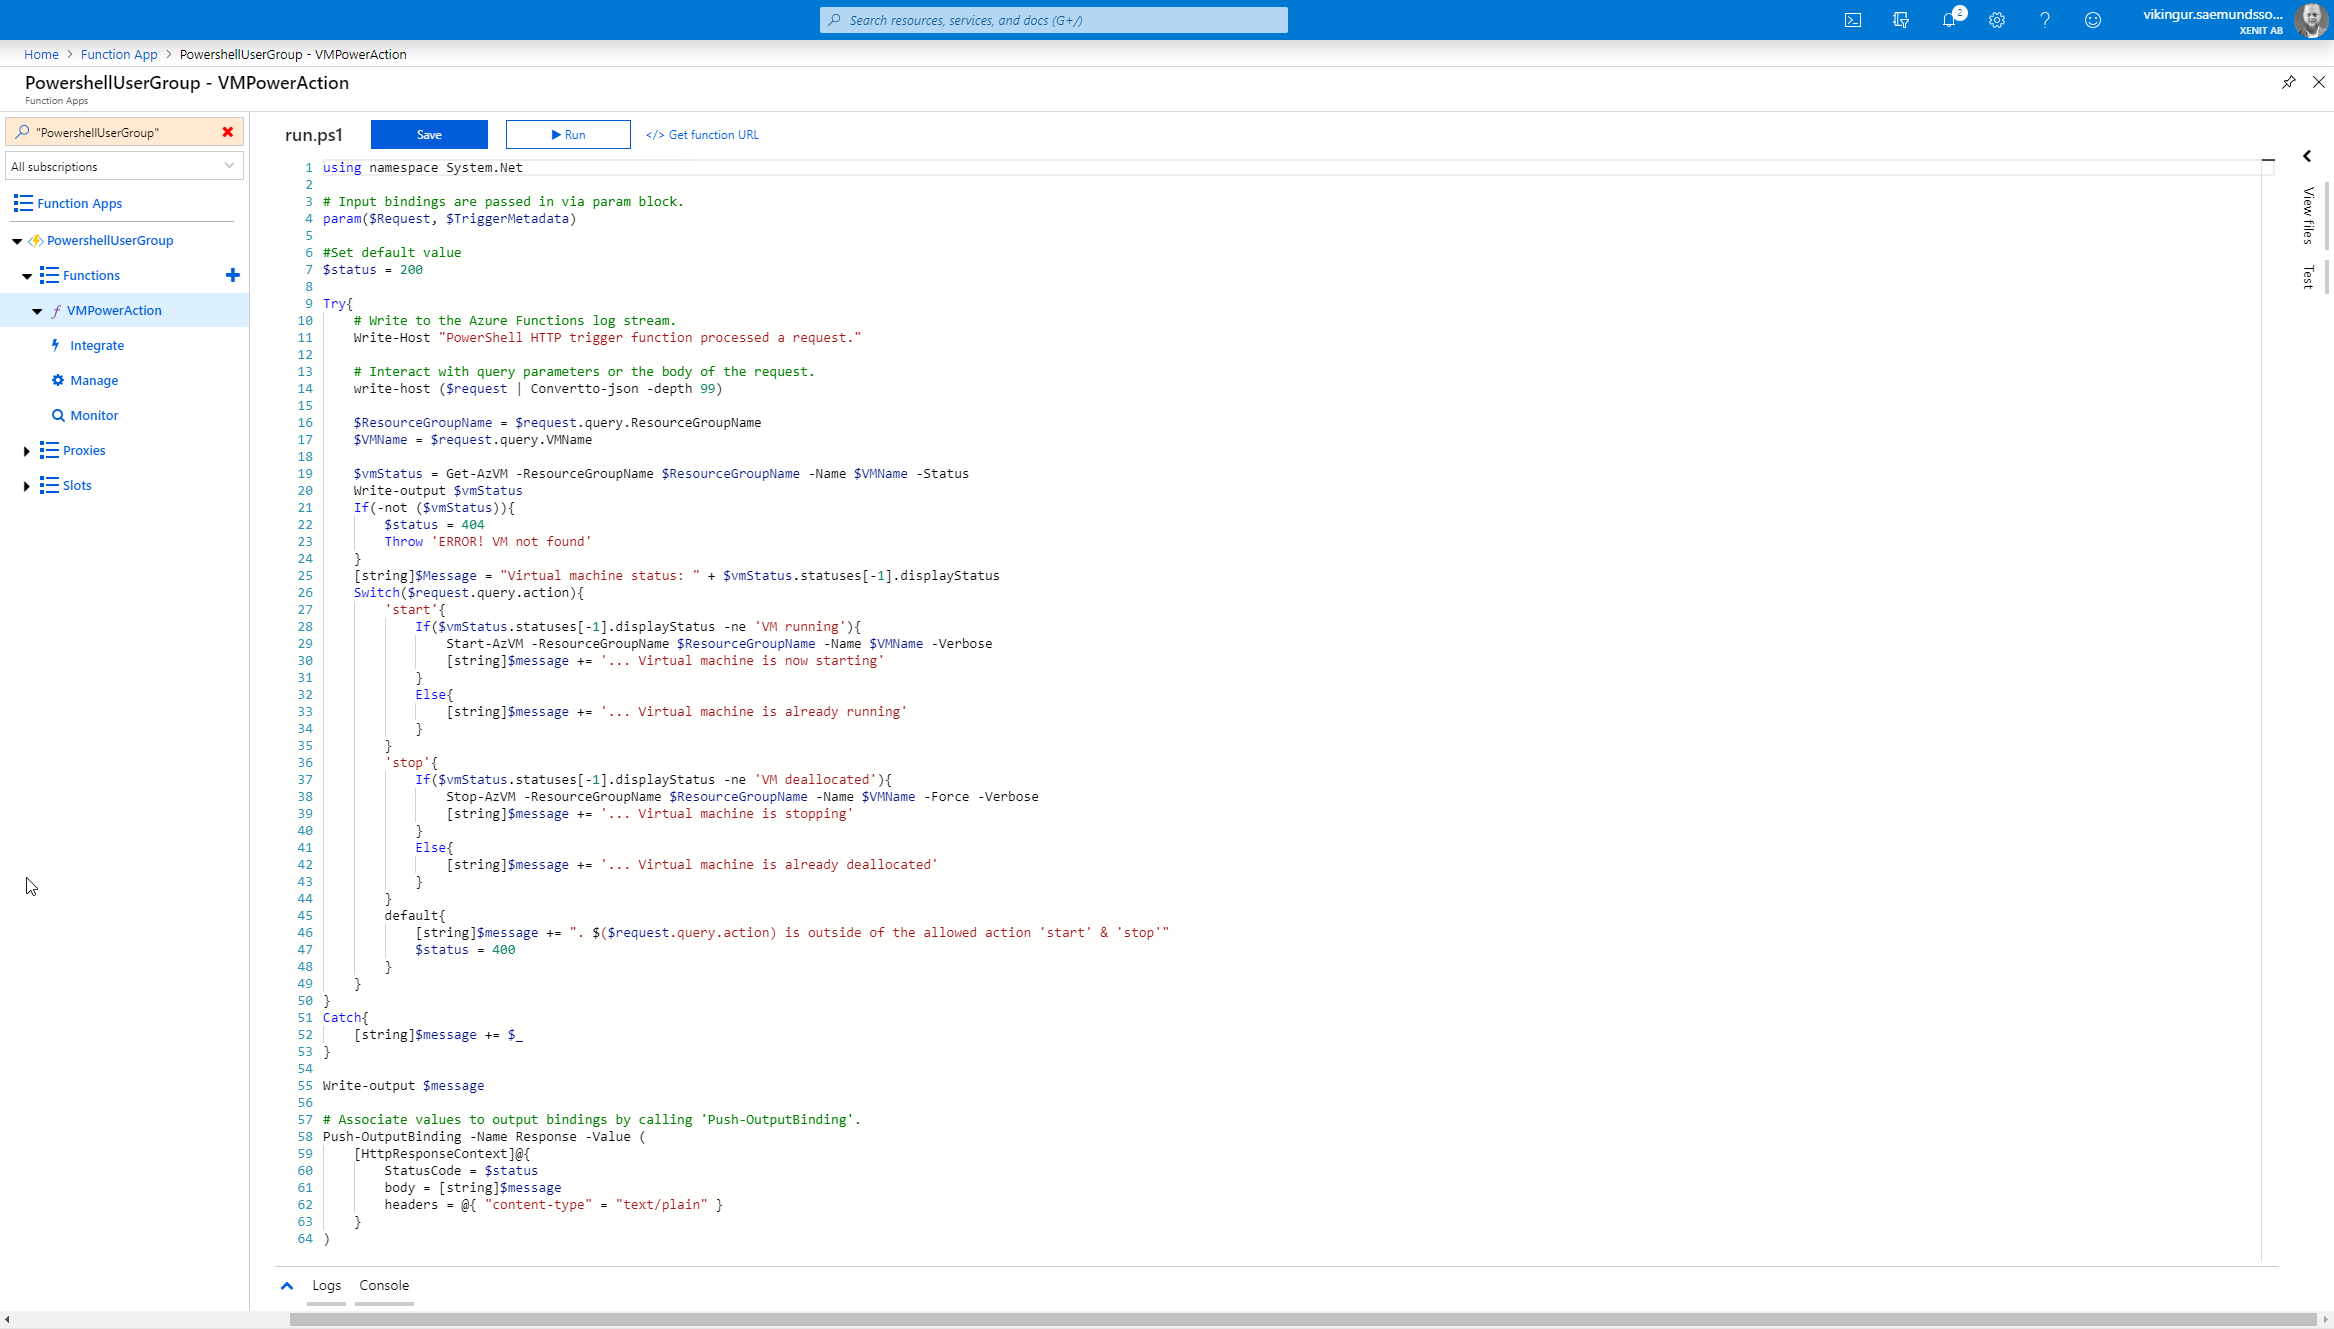The image size is (2334, 1329).
Task: Click the Proxies list icon
Action: coord(49,450)
